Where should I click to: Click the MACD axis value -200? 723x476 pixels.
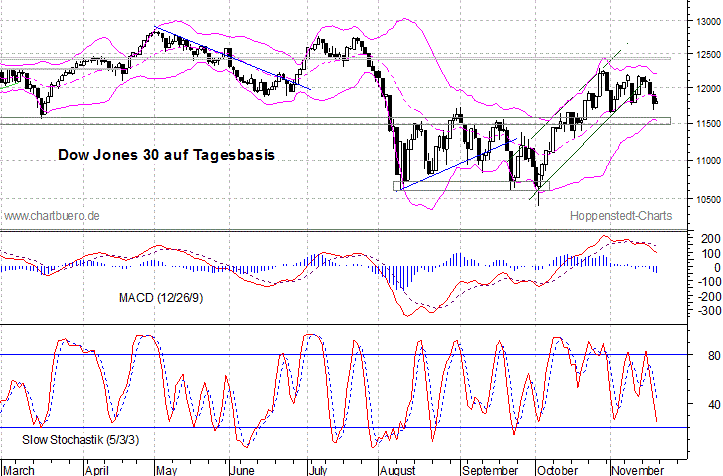(x=709, y=297)
